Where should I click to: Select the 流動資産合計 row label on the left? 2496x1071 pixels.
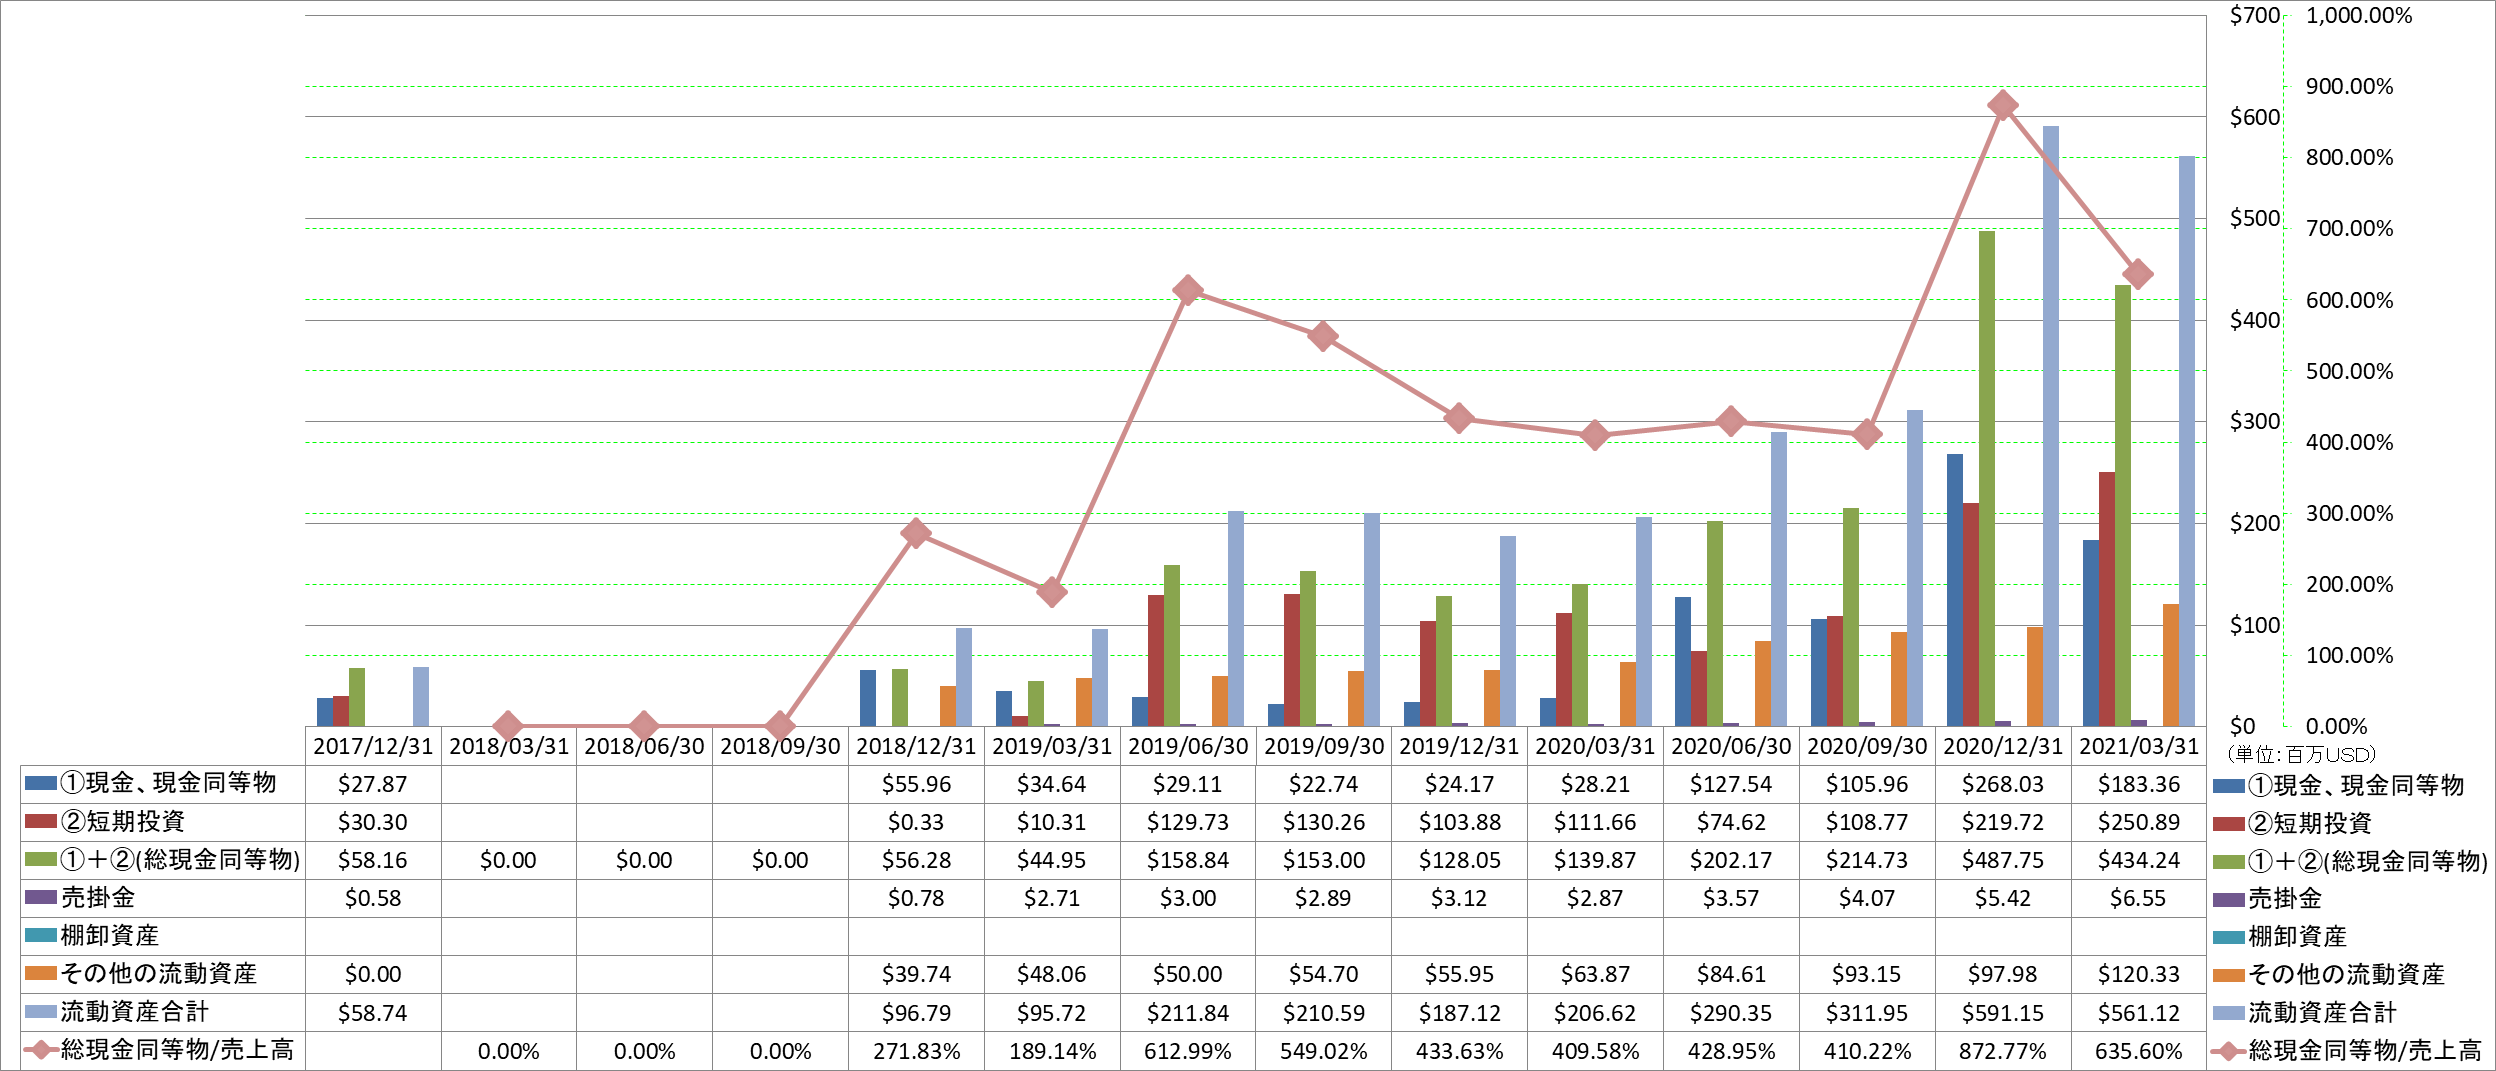click(x=135, y=1011)
